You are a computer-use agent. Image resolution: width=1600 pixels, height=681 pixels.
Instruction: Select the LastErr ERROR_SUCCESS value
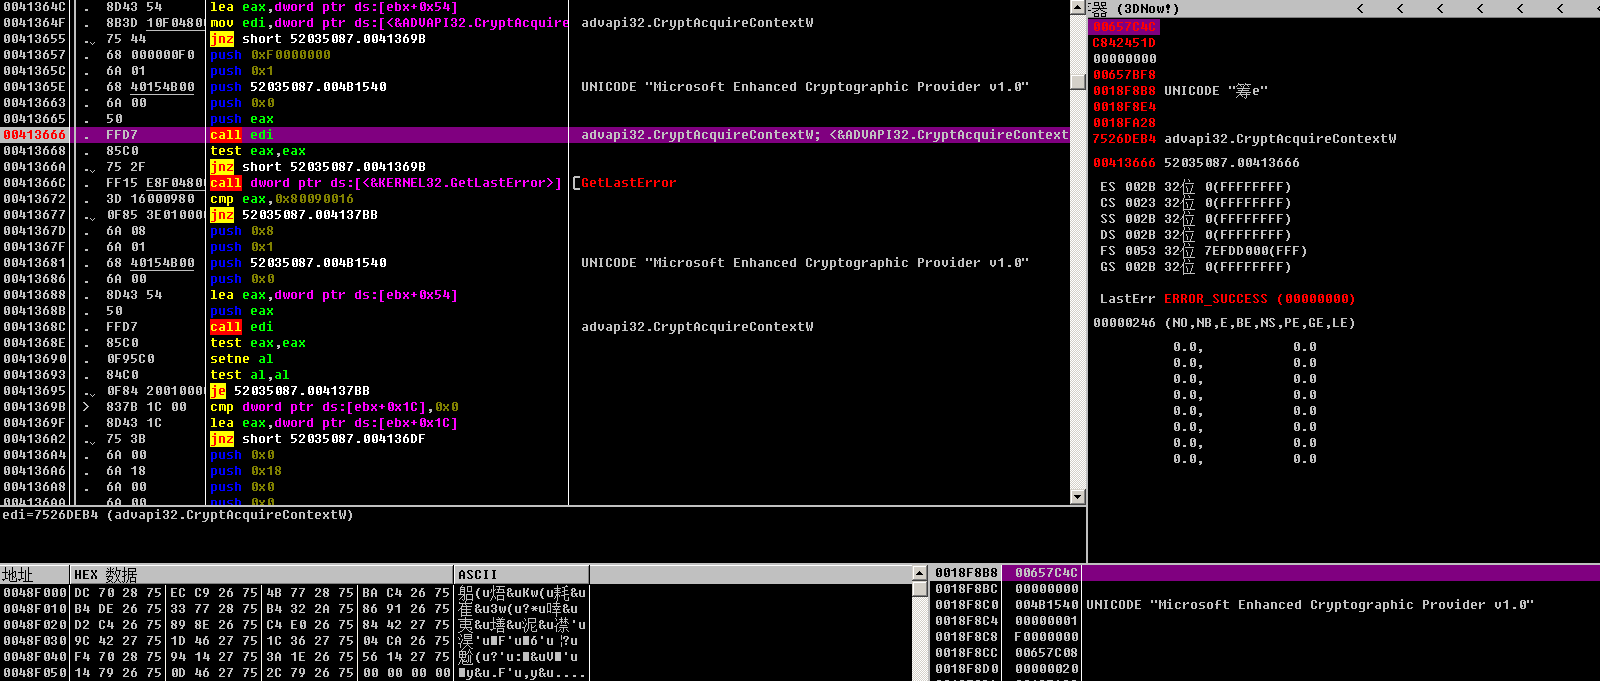pos(1259,299)
